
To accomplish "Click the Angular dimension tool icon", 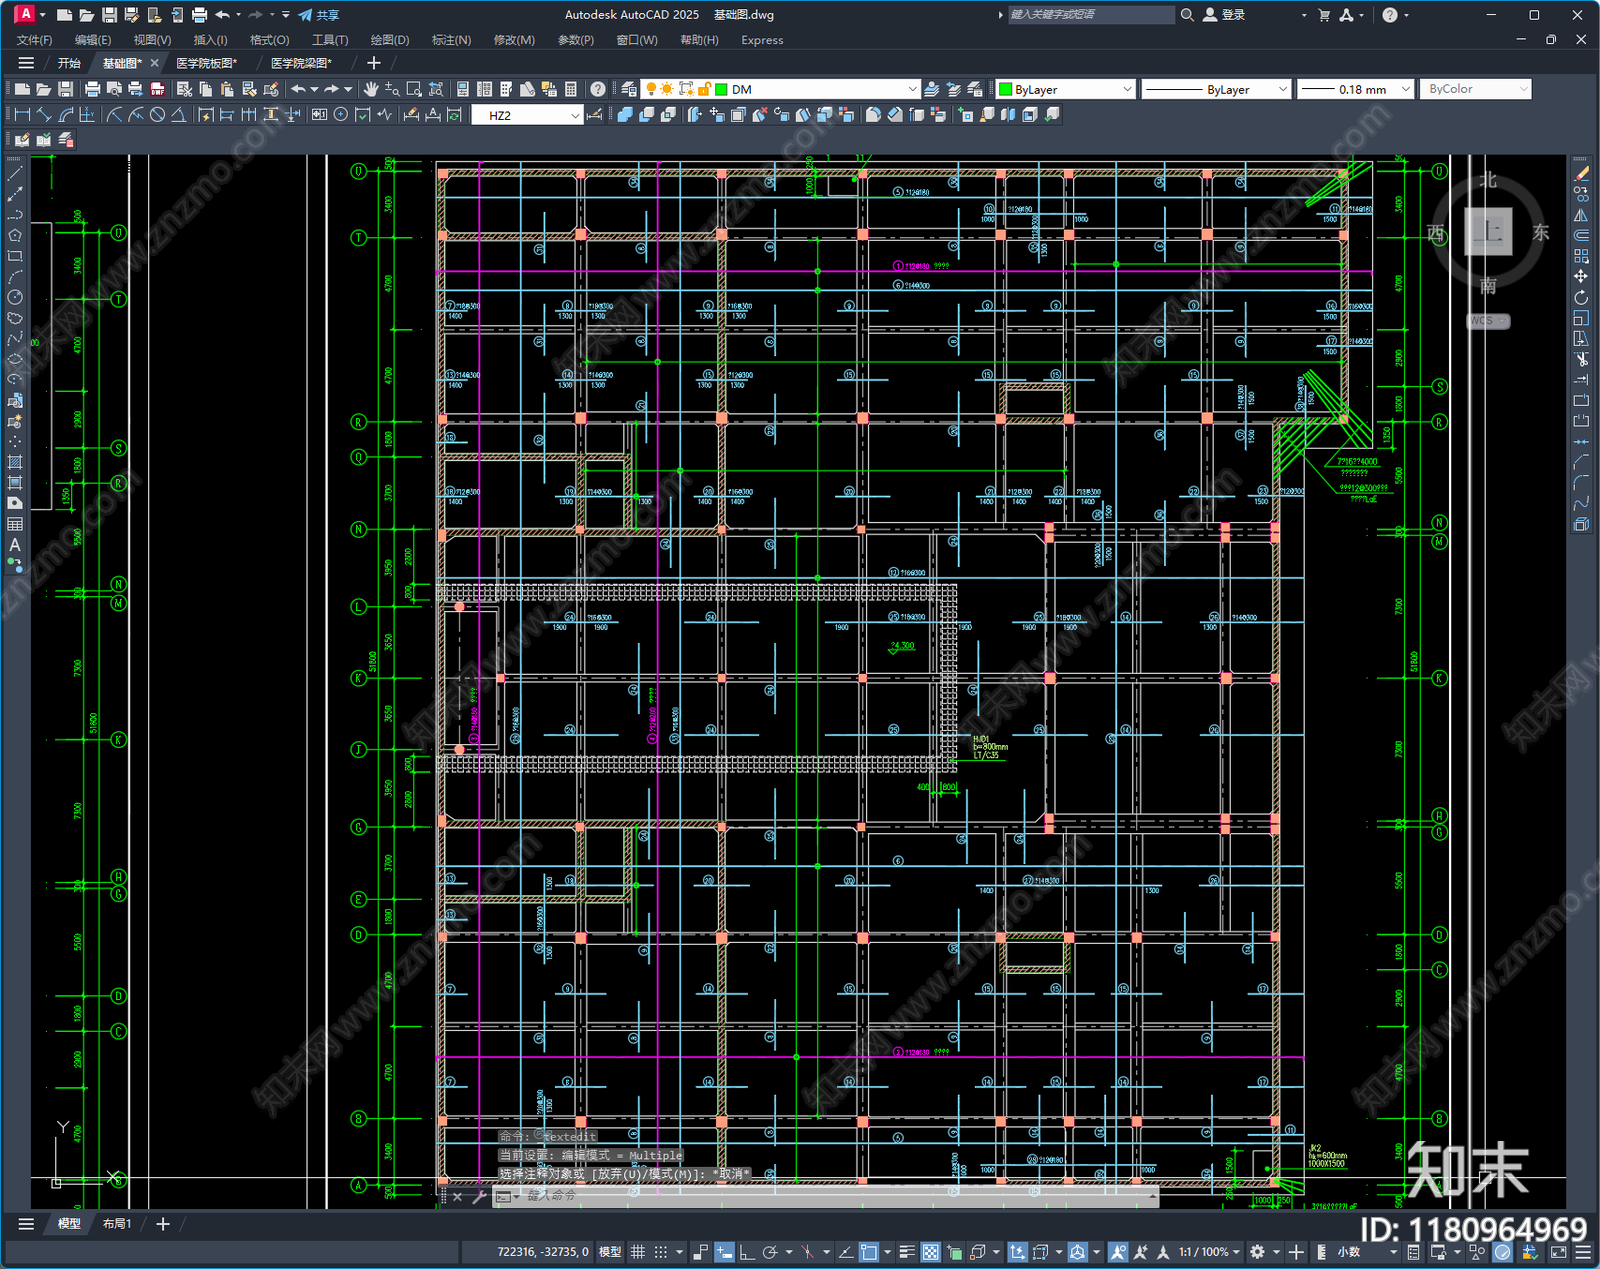I will (178, 115).
